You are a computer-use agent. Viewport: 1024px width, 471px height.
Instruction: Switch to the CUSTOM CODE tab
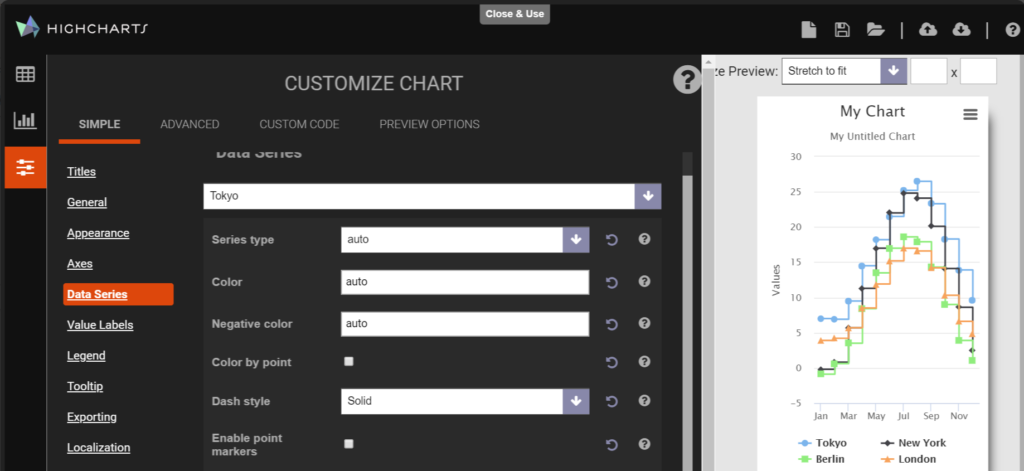pos(299,124)
